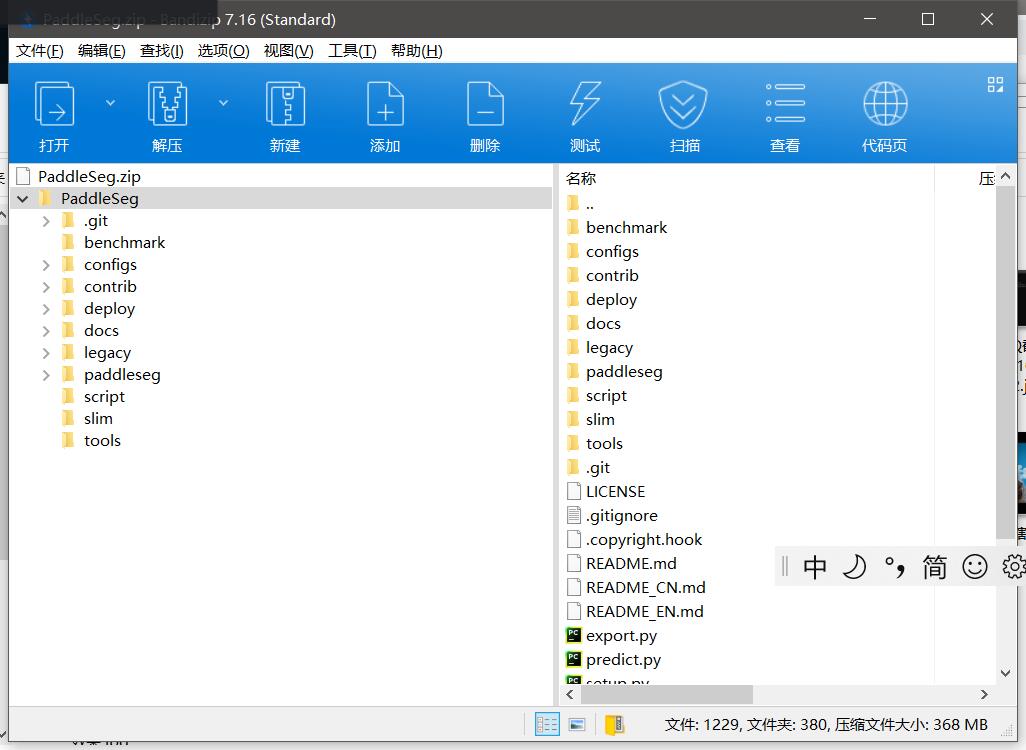Select README_EN.md in file list
The width and height of the screenshot is (1026, 750).
645,611
